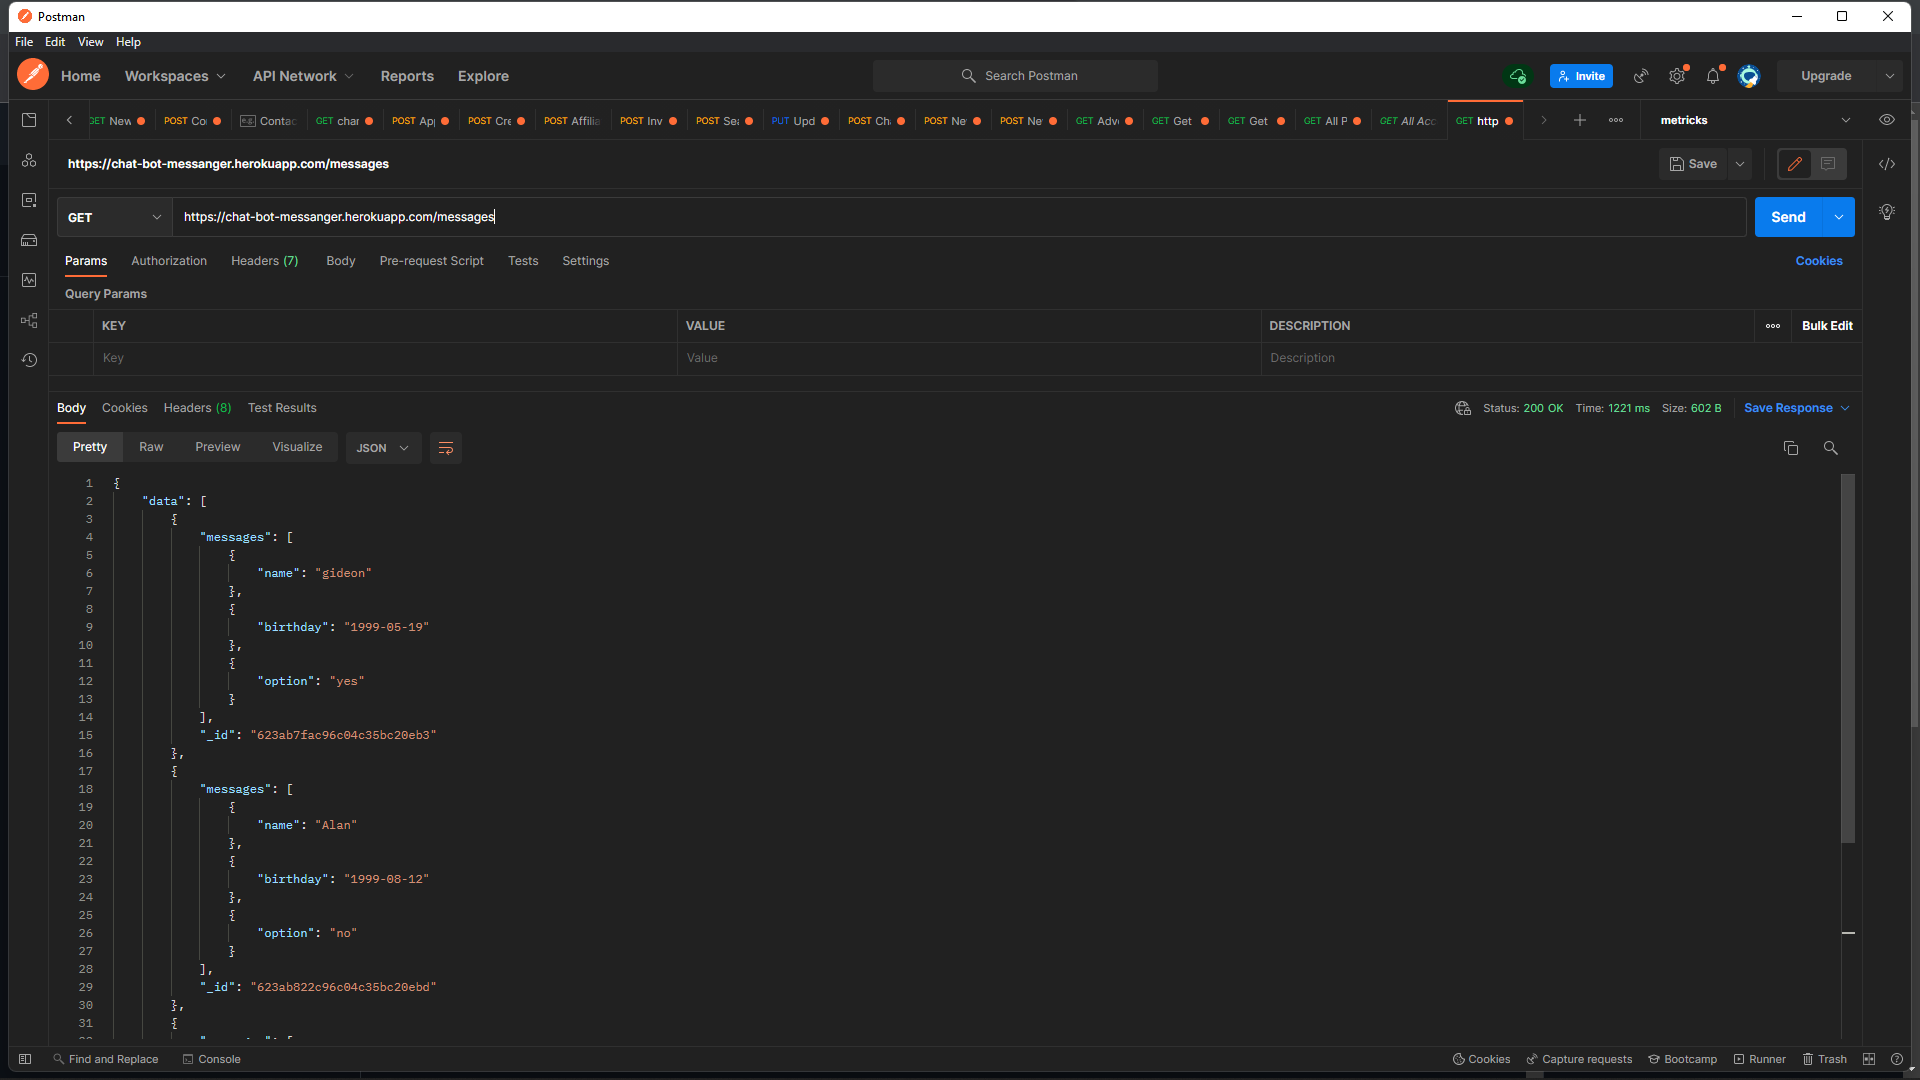This screenshot has height=1080, width=1920.
Task: Click the lightbulb info icon
Action: click(x=1887, y=212)
